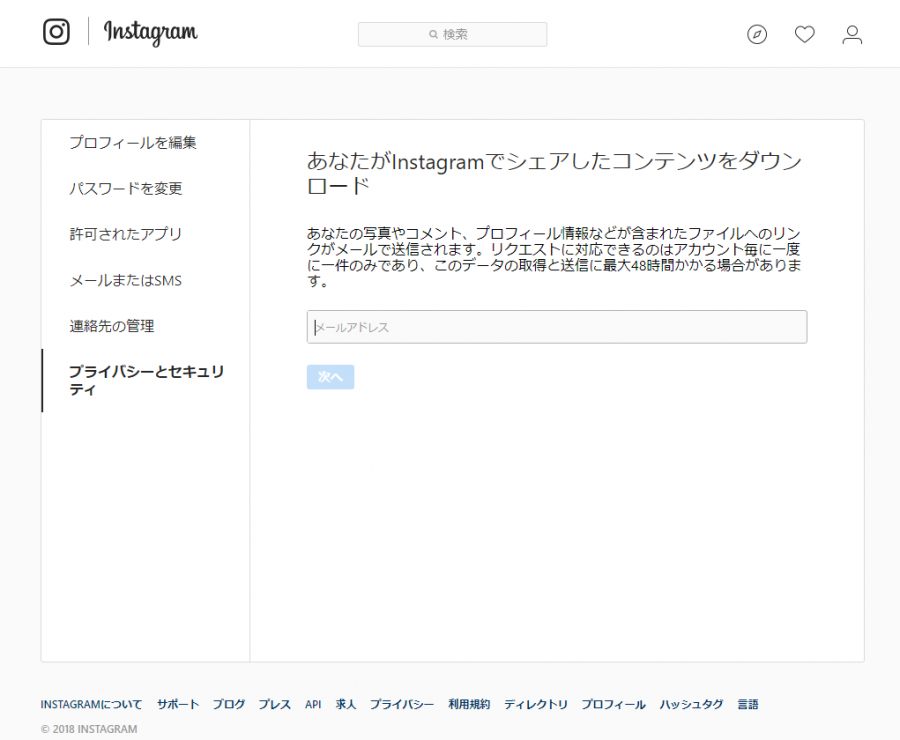900x740 pixels.
Task: Open プライバシー footer link
Action: click(402, 704)
